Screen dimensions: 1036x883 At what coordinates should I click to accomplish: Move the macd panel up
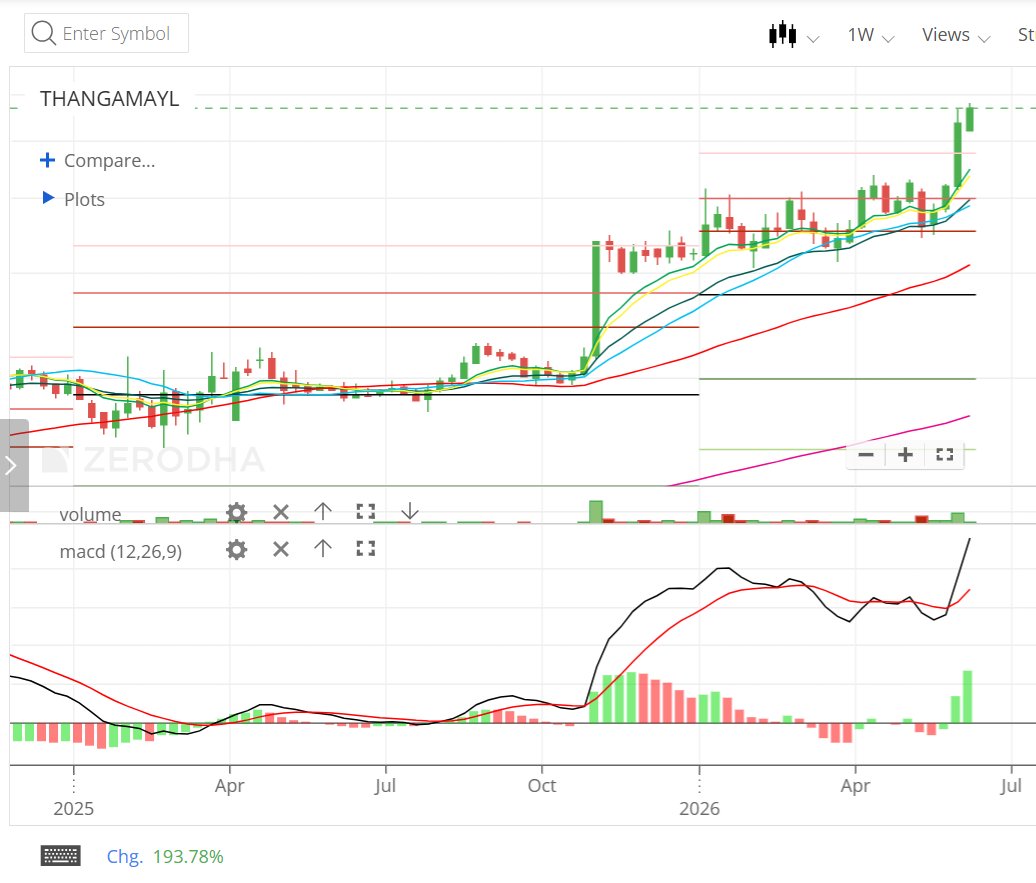322,548
